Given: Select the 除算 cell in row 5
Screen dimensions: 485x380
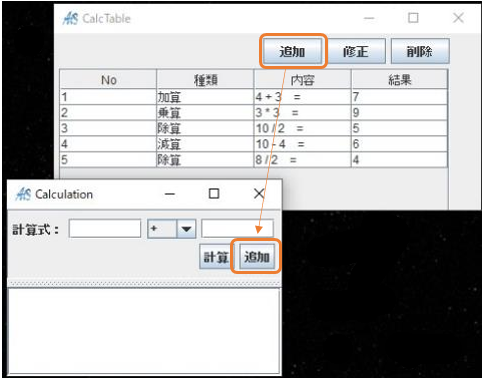Looking at the screenshot, I should [205, 160].
